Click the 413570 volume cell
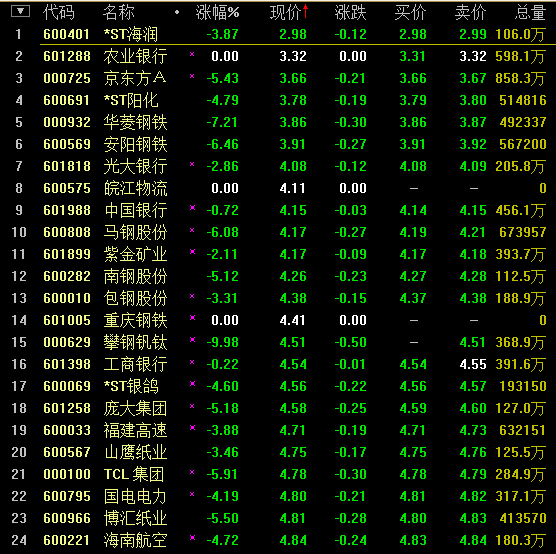This screenshot has height=554, width=556. coord(523,518)
